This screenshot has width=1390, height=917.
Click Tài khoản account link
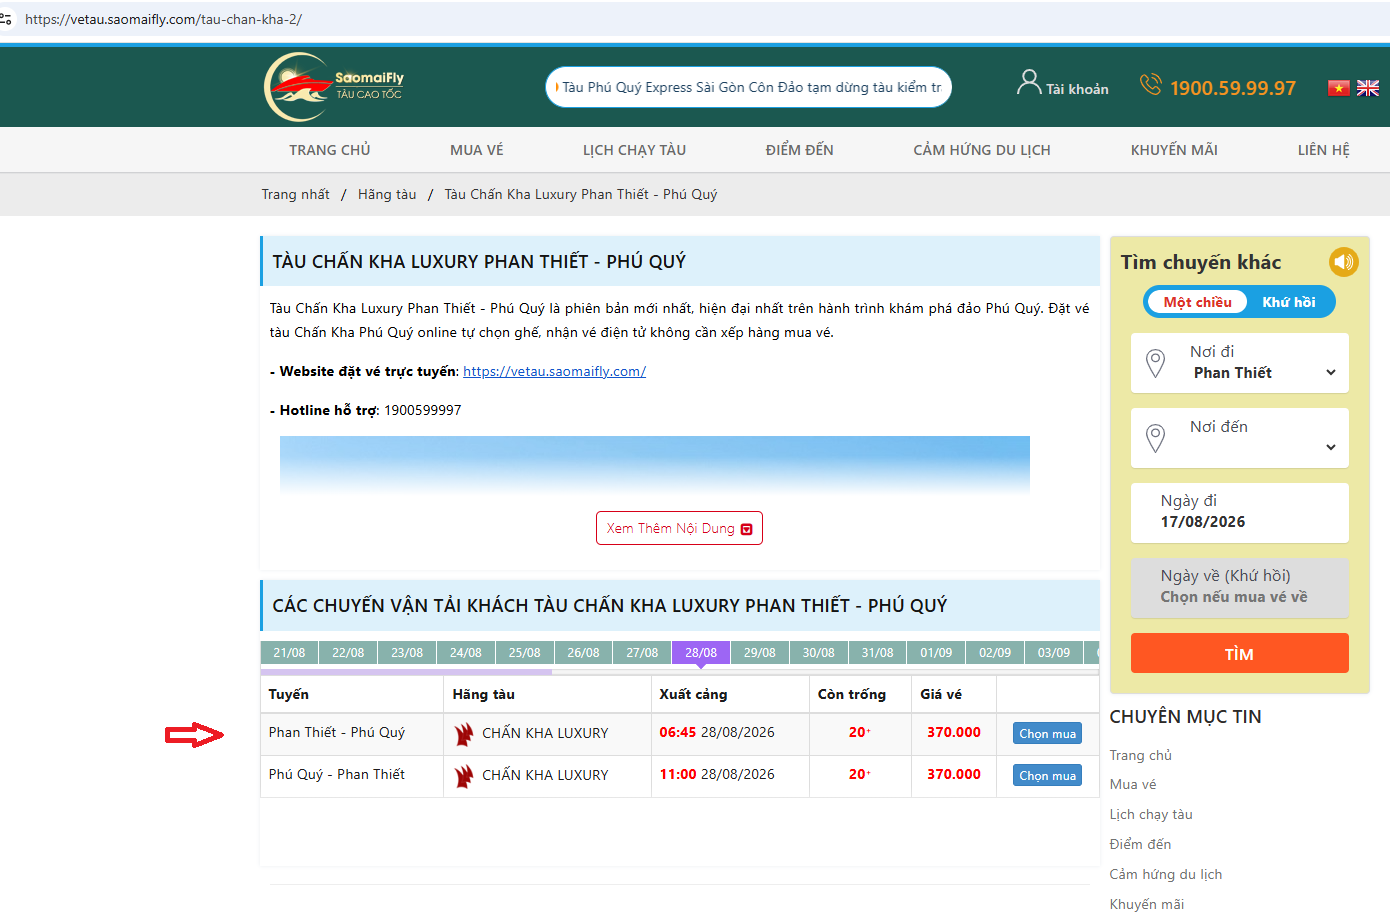1077,89
